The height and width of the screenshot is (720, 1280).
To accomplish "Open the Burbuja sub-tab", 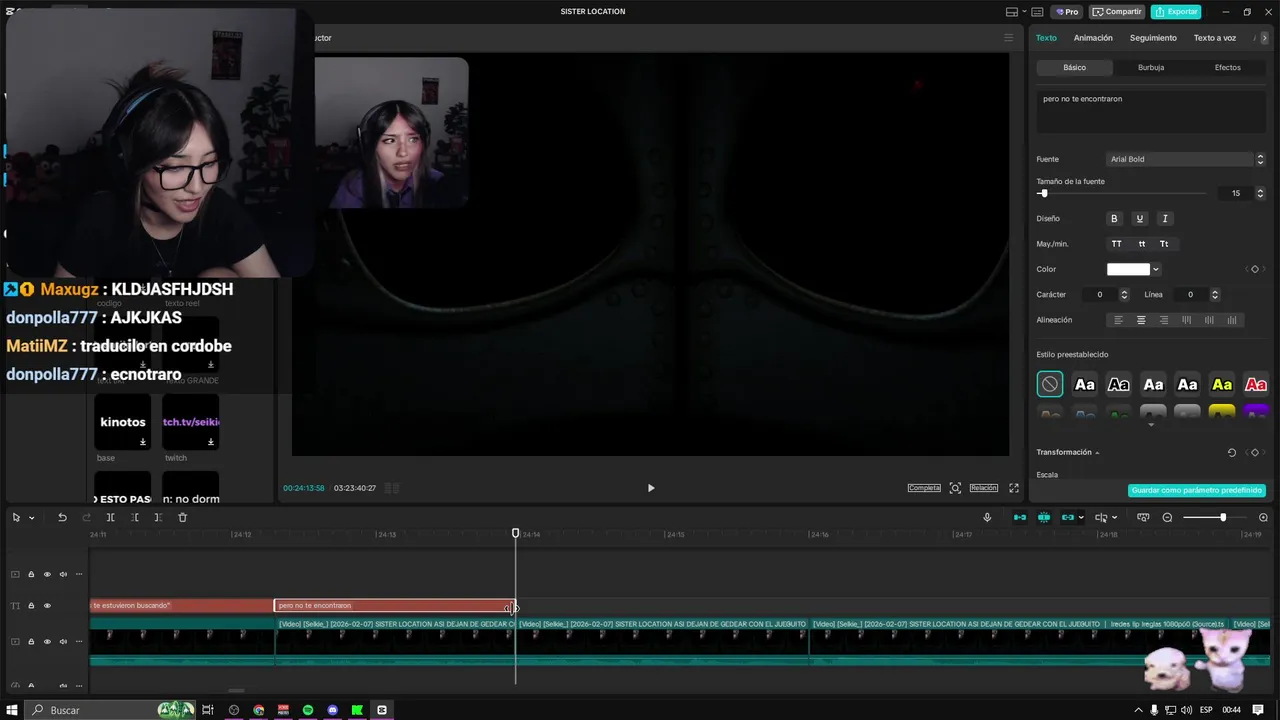I will tap(1151, 67).
